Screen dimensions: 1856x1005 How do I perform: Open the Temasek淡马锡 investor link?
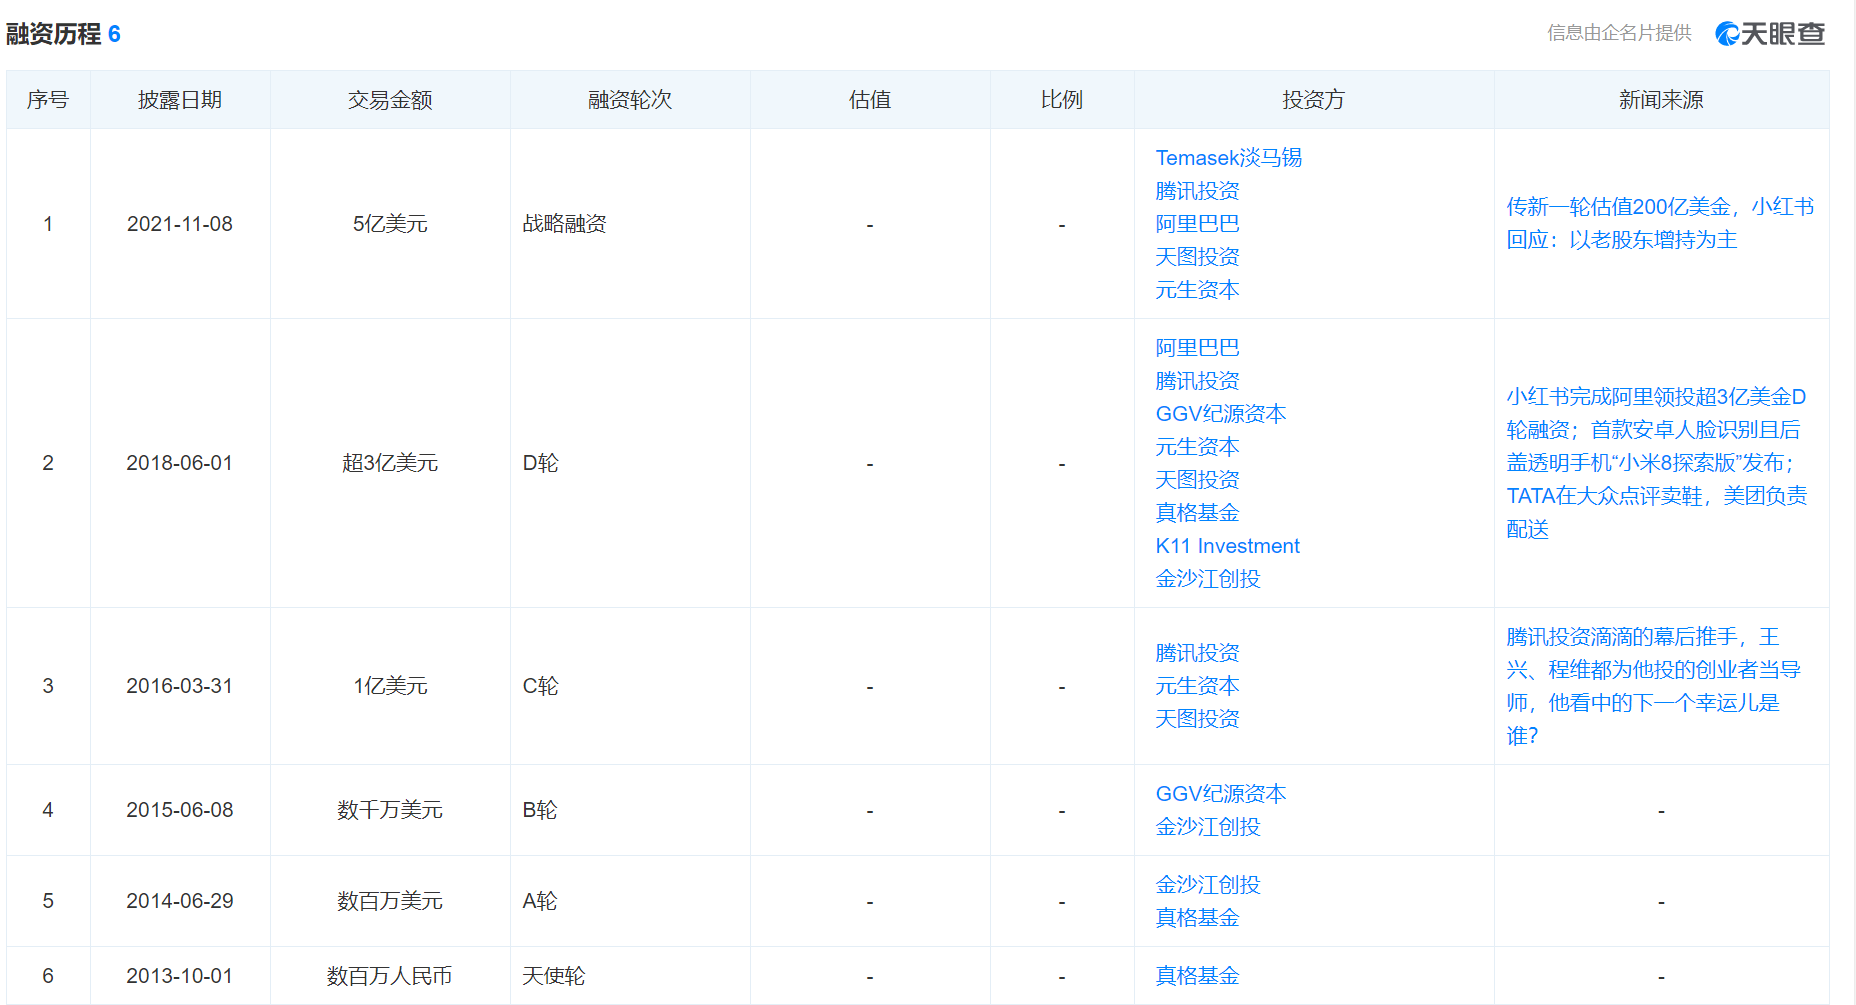tap(1228, 158)
